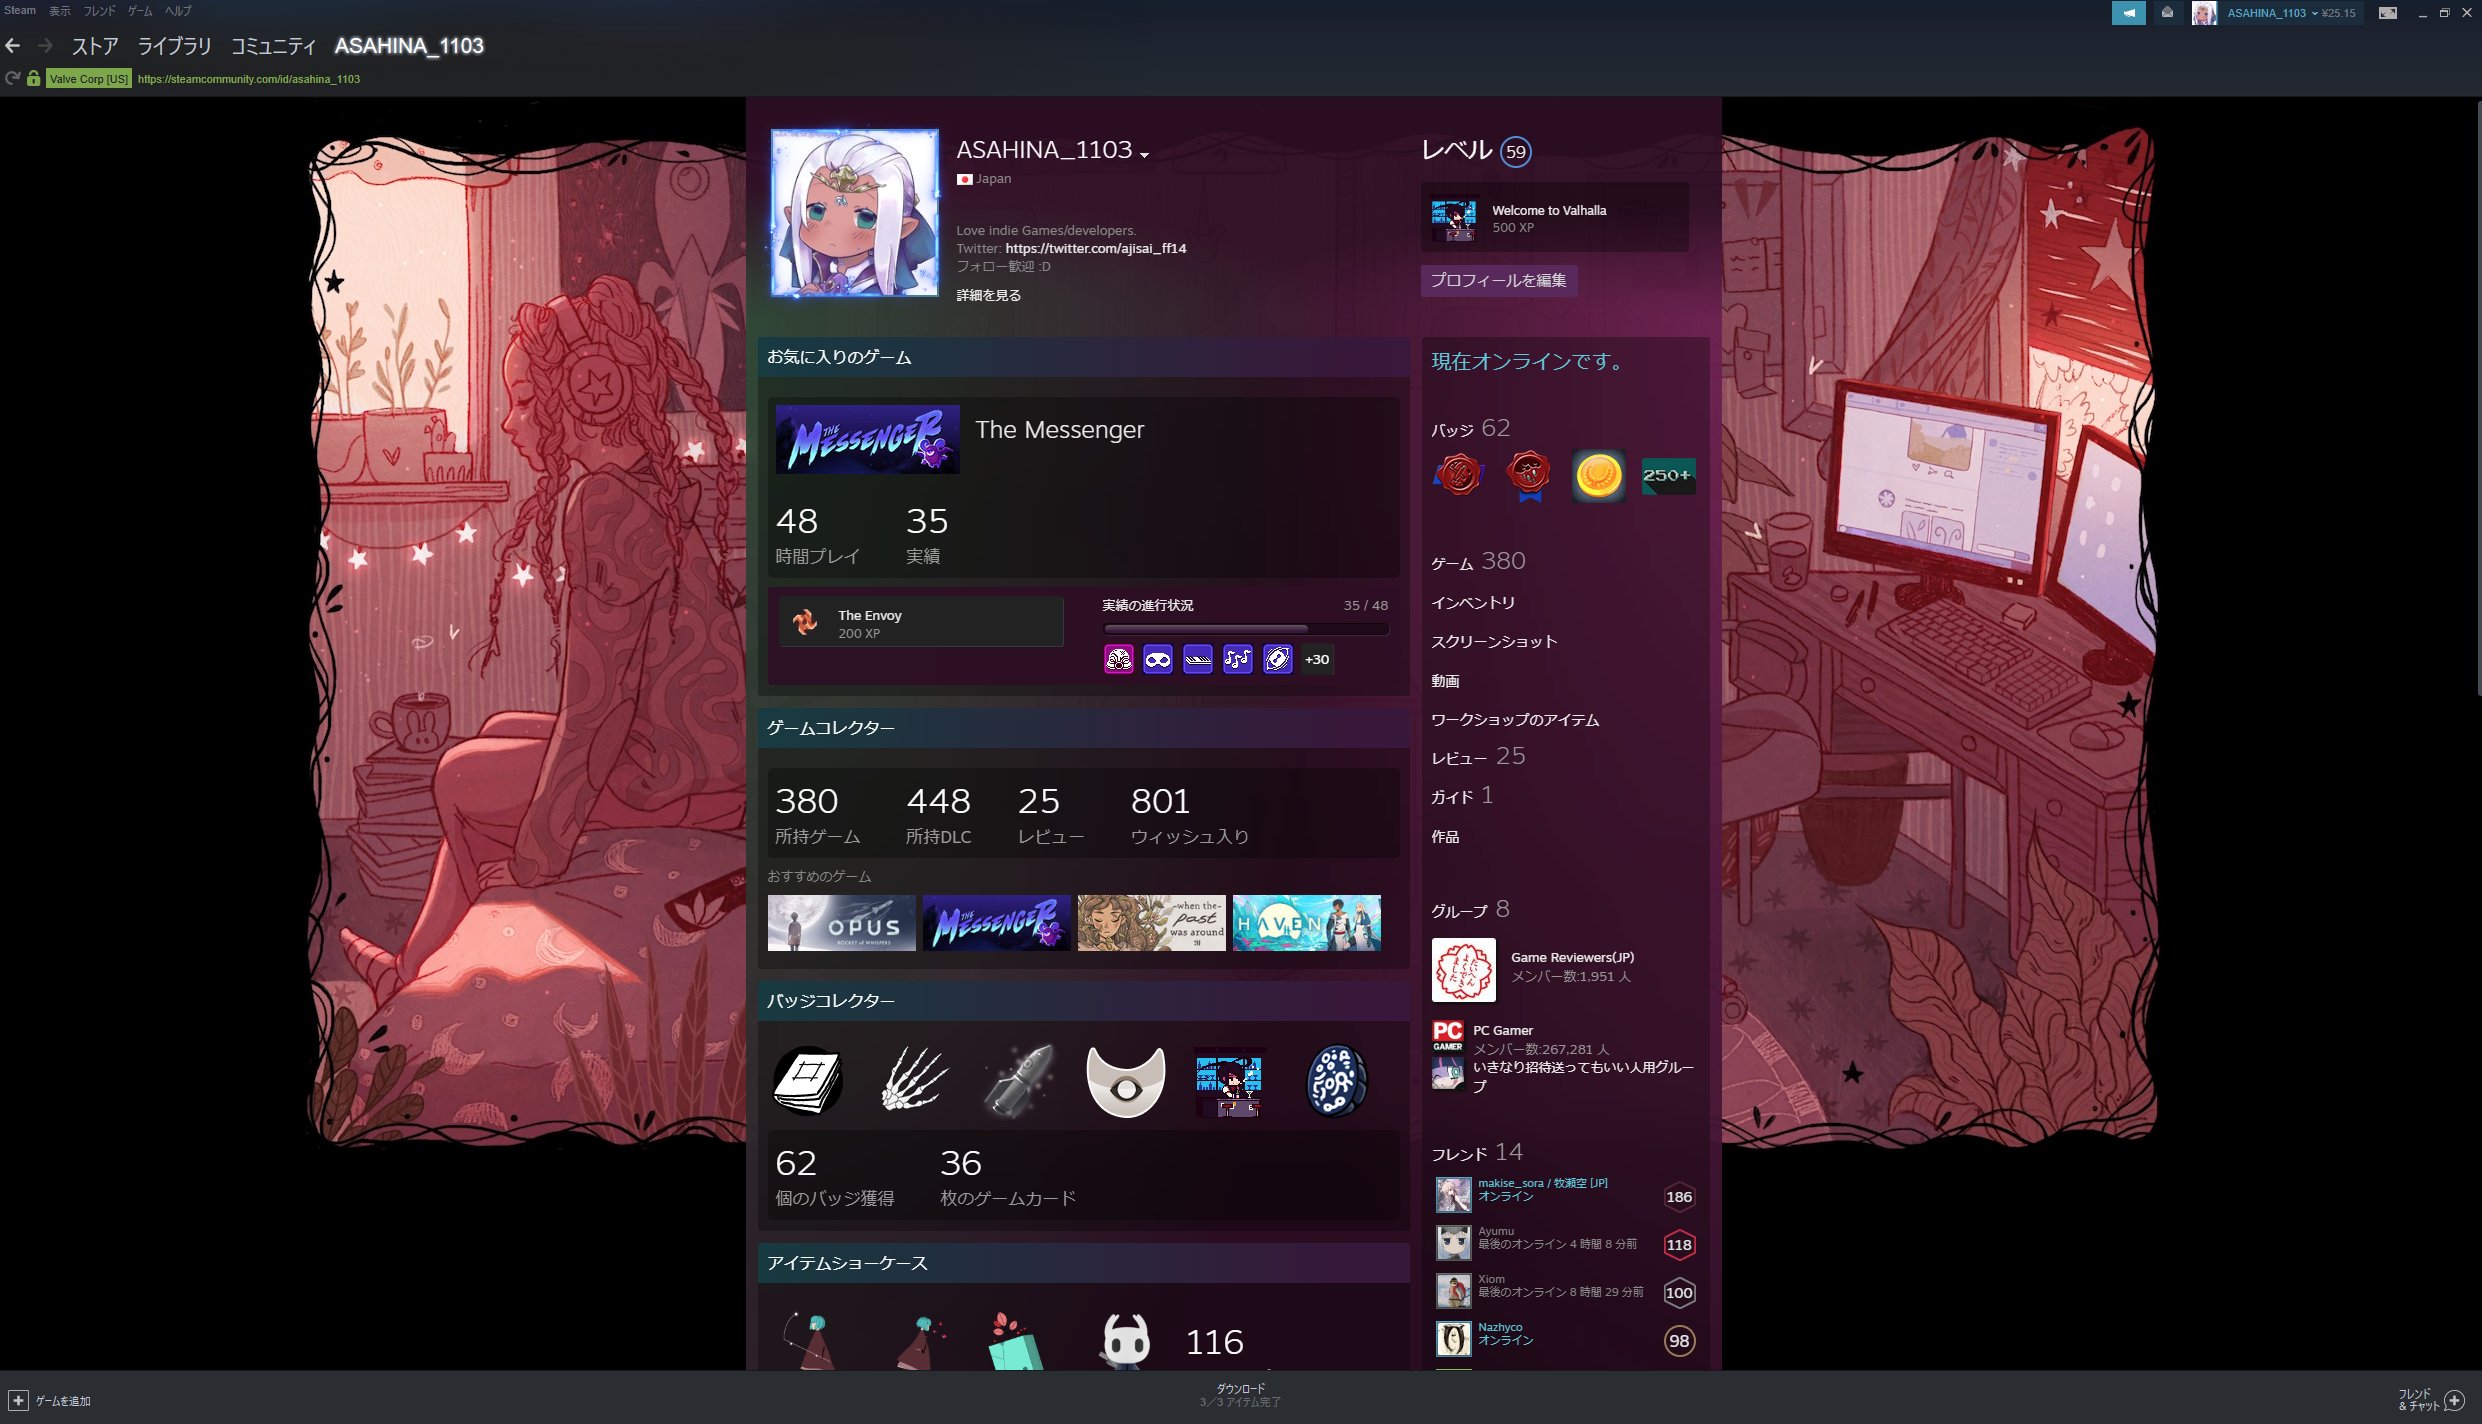Click the Big Picture mode icon
This screenshot has height=1424, width=2482.
coord(2387,13)
